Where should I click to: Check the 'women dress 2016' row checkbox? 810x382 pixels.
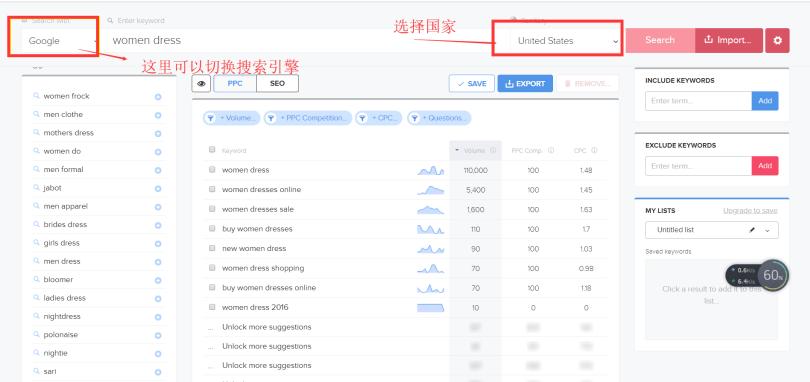pos(212,307)
